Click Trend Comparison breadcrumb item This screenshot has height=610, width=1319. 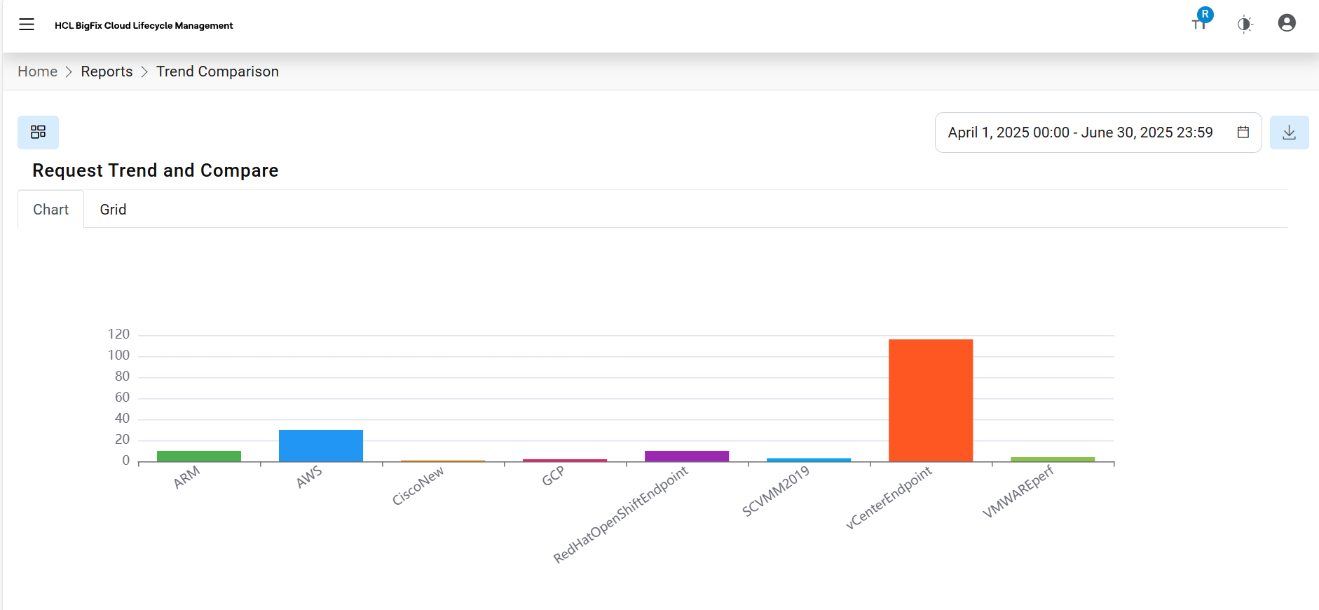pos(217,72)
